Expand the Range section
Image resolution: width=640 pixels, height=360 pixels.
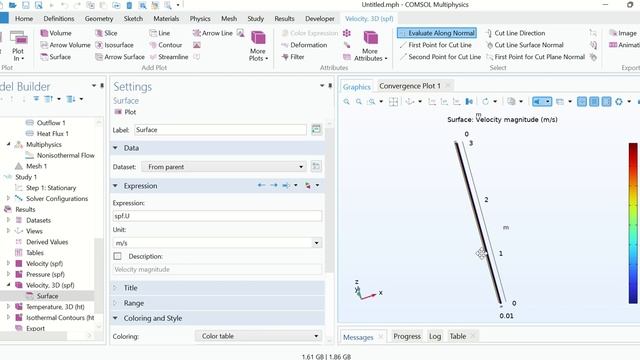click(x=116, y=303)
